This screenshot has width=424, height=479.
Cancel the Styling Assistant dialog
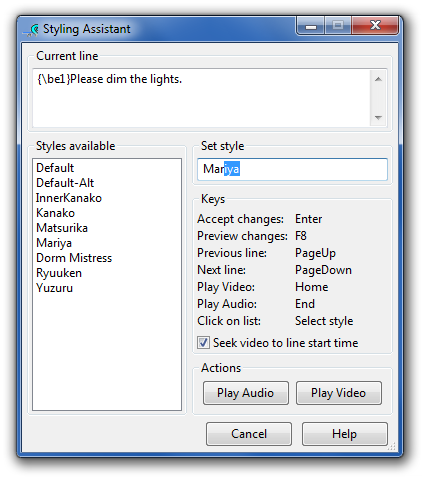tap(249, 434)
